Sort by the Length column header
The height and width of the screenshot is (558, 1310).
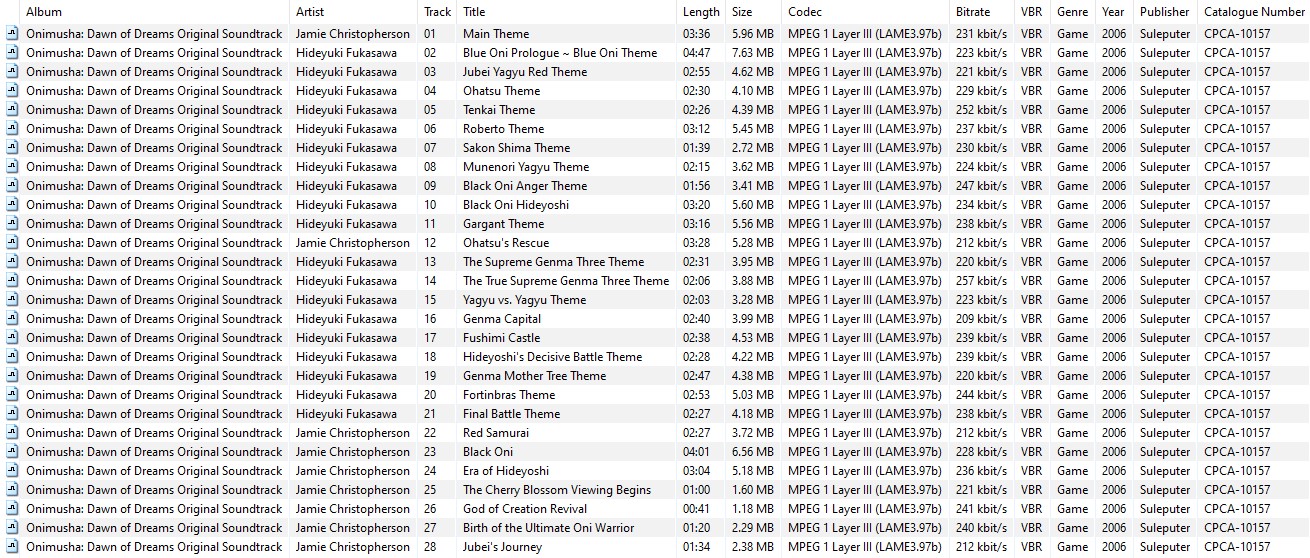pos(701,12)
